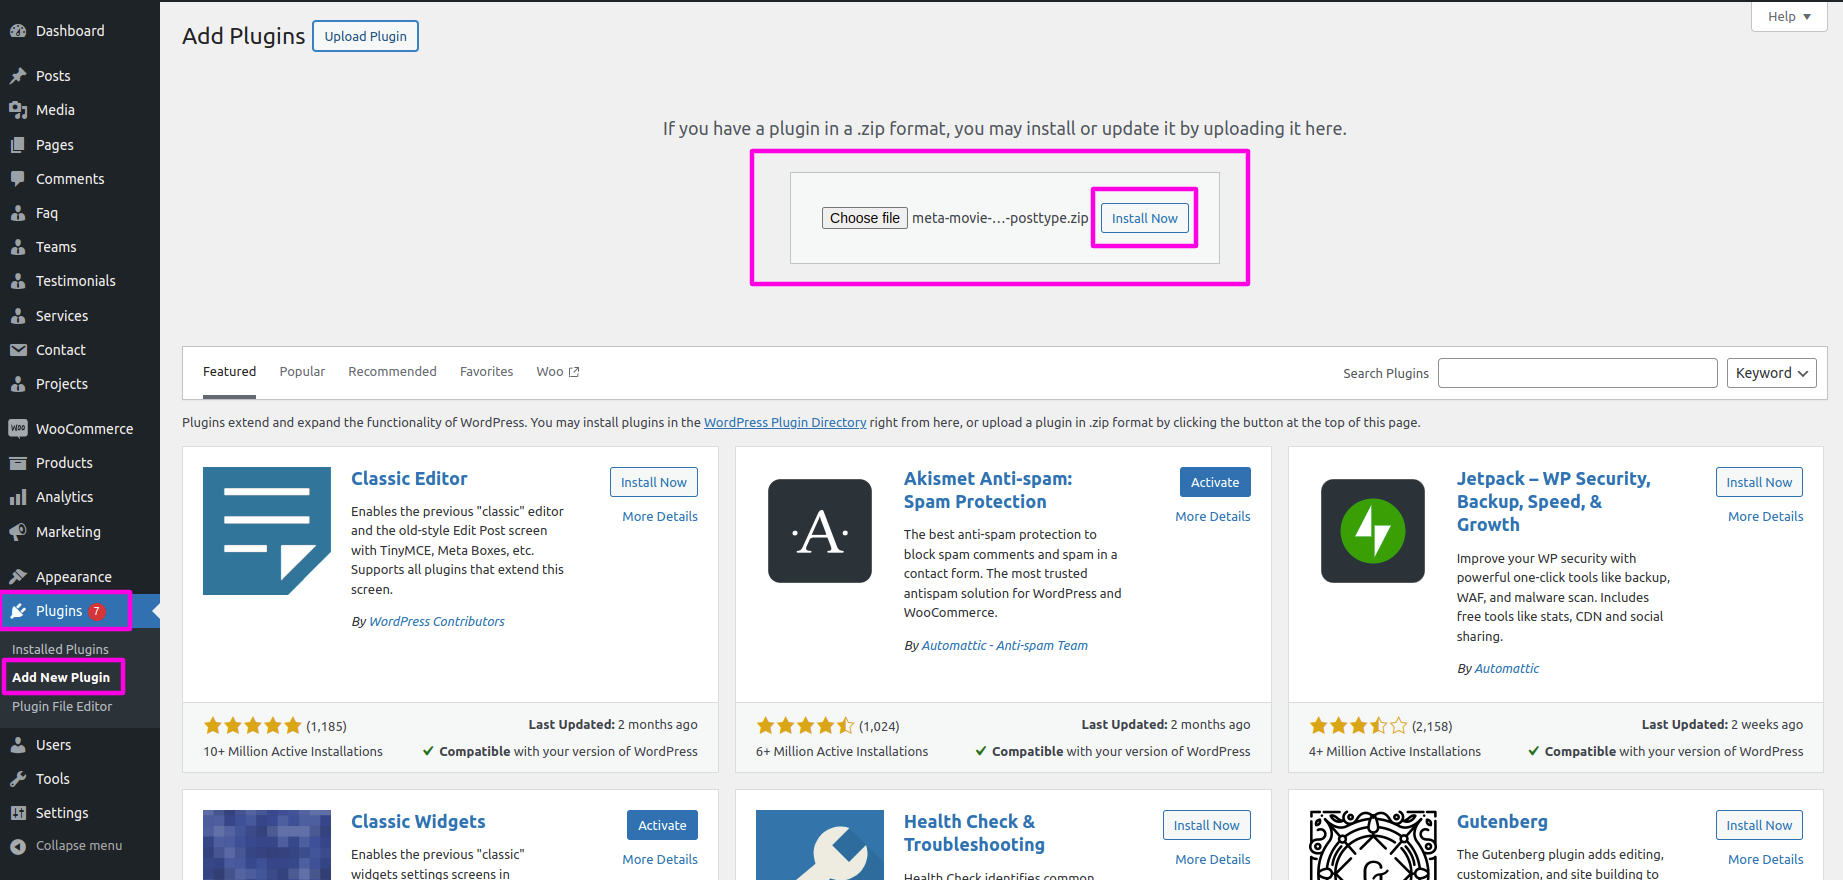This screenshot has height=880, width=1843.
Task: View More Details for Gutenberg
Action: pyautogui.click(x=1766, y=860)
